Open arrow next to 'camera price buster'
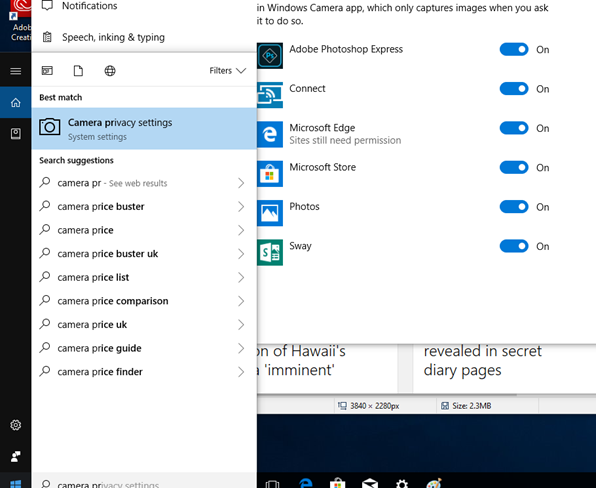Image resolution: width=596 pixels, height=488 pixels. point(241,207)
